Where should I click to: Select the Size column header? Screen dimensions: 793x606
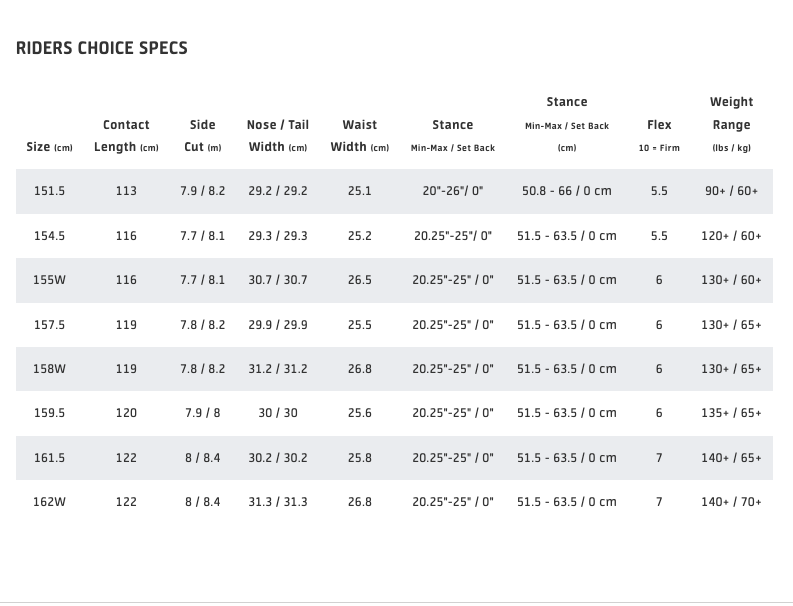click(x=49, y=147)
